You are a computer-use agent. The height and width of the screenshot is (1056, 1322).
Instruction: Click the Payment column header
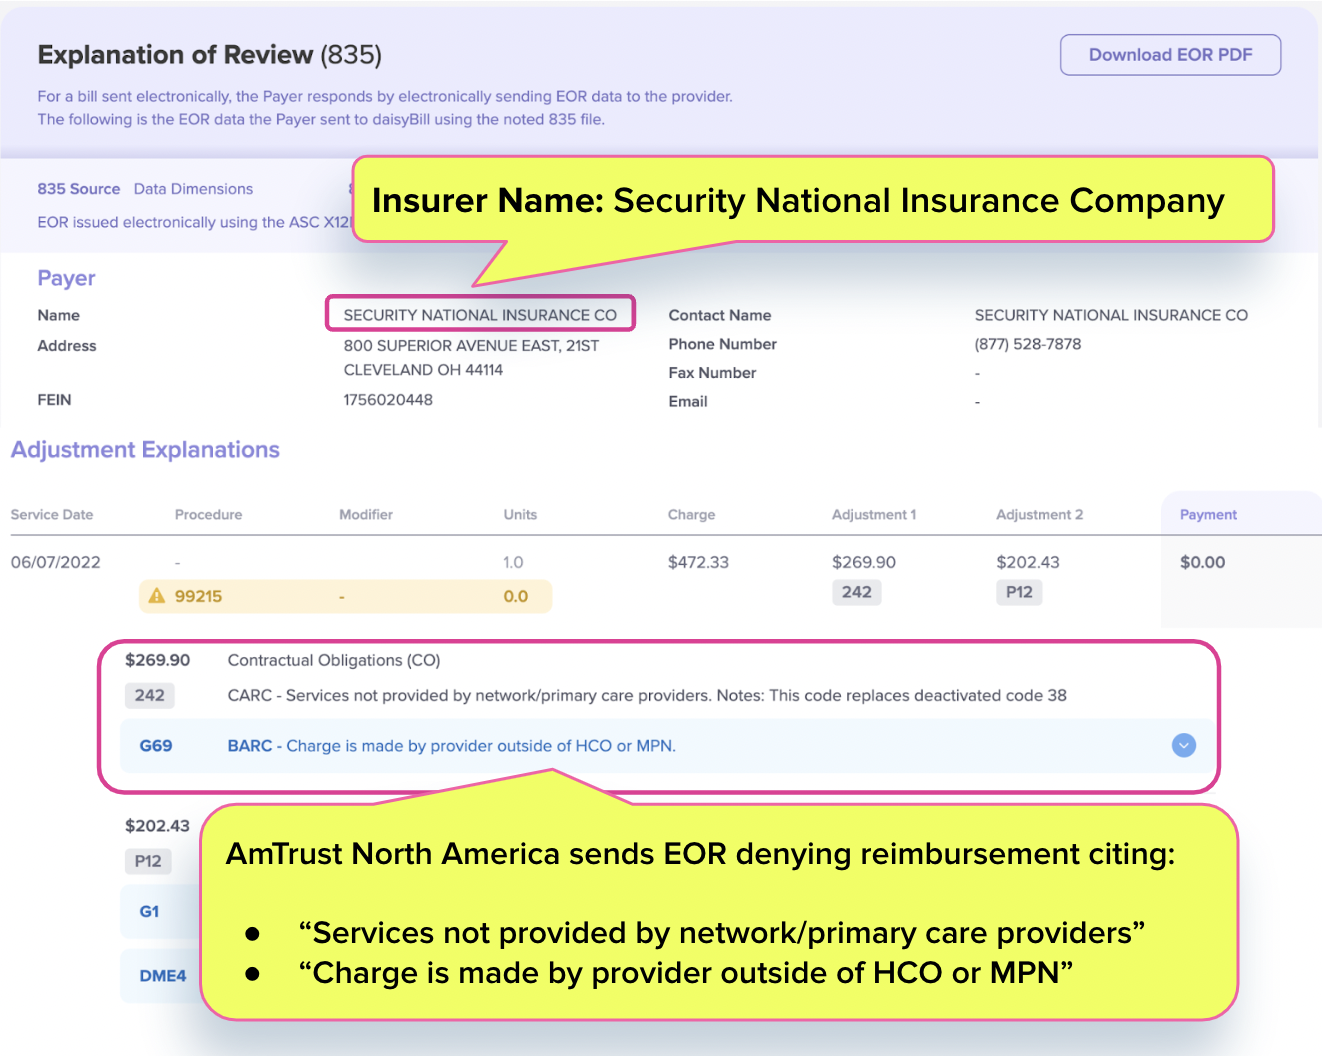(1208, 515)
